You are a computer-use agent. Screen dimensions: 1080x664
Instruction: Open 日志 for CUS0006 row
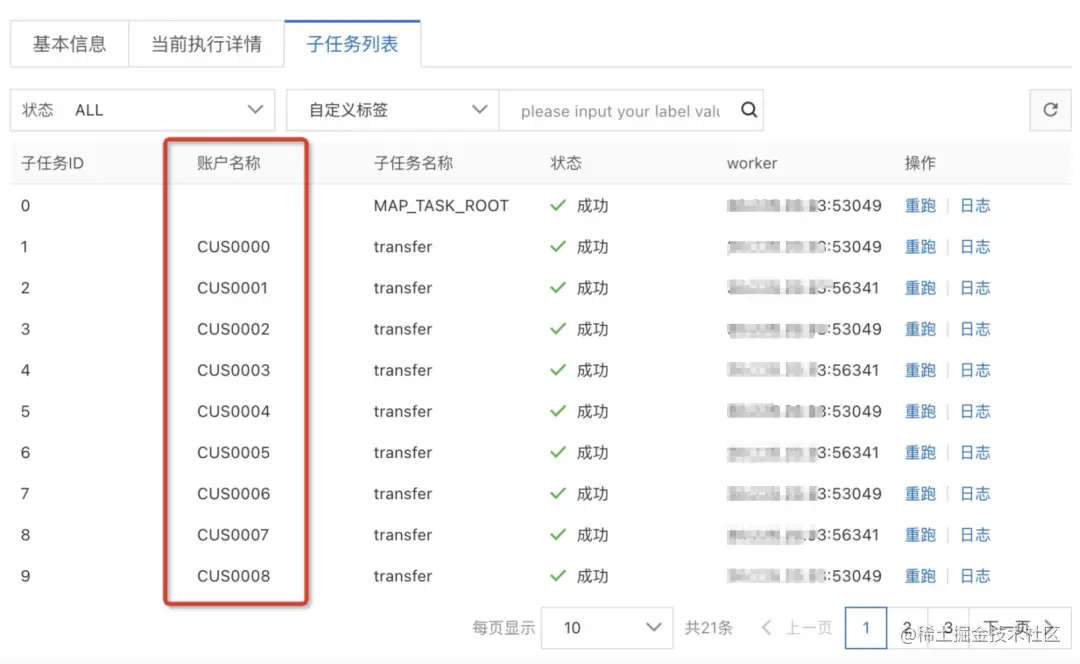pyautogui.click(x=975, y=494)
